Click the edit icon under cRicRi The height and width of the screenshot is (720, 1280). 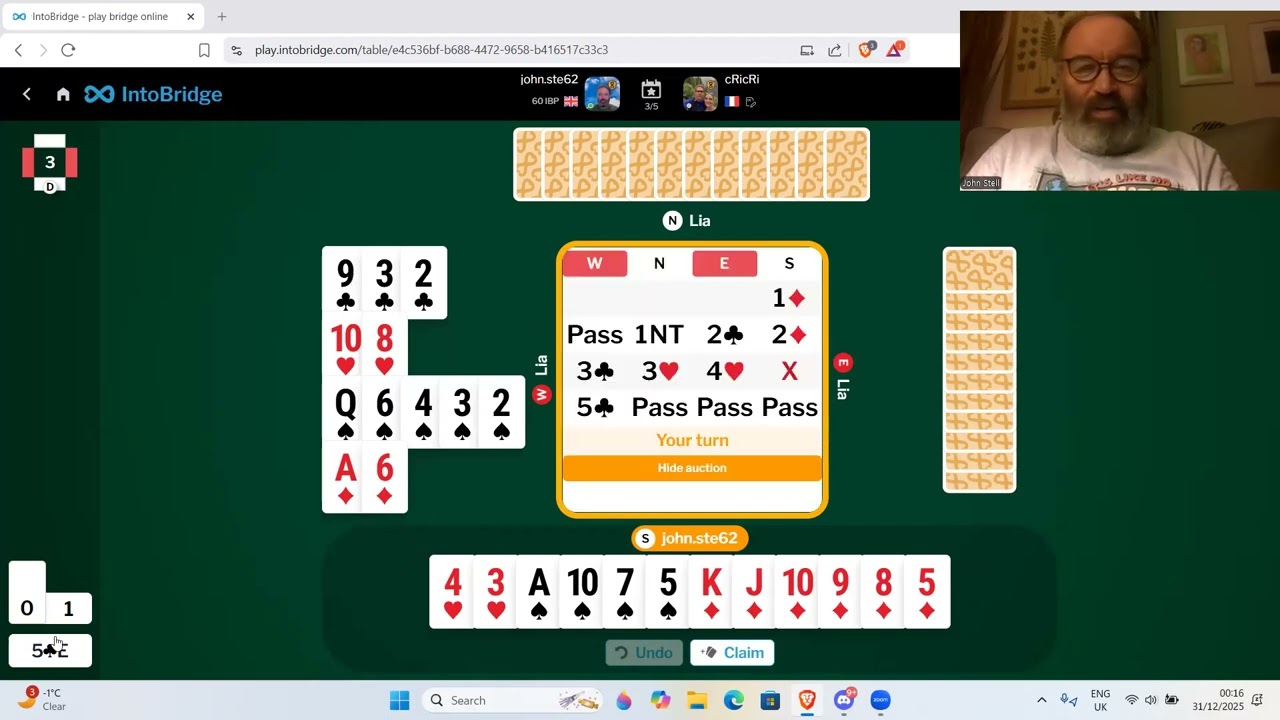[751, 102]
